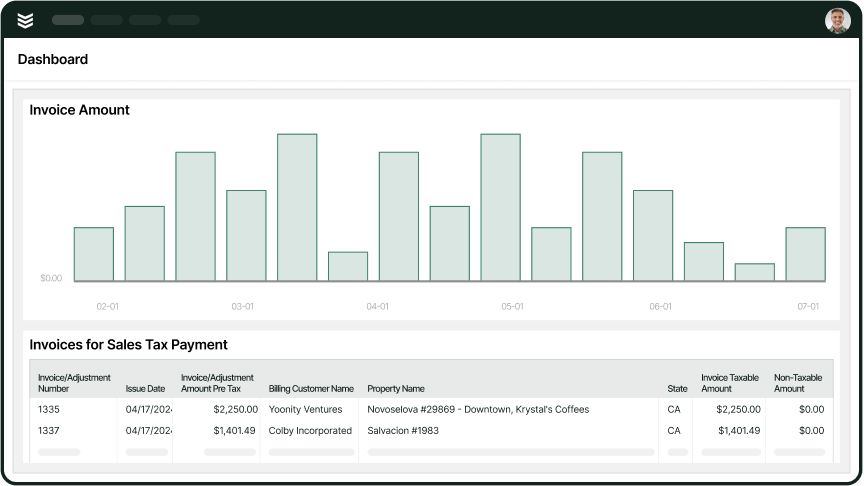Select the first highlighted navigation pill

click(68, 20)
